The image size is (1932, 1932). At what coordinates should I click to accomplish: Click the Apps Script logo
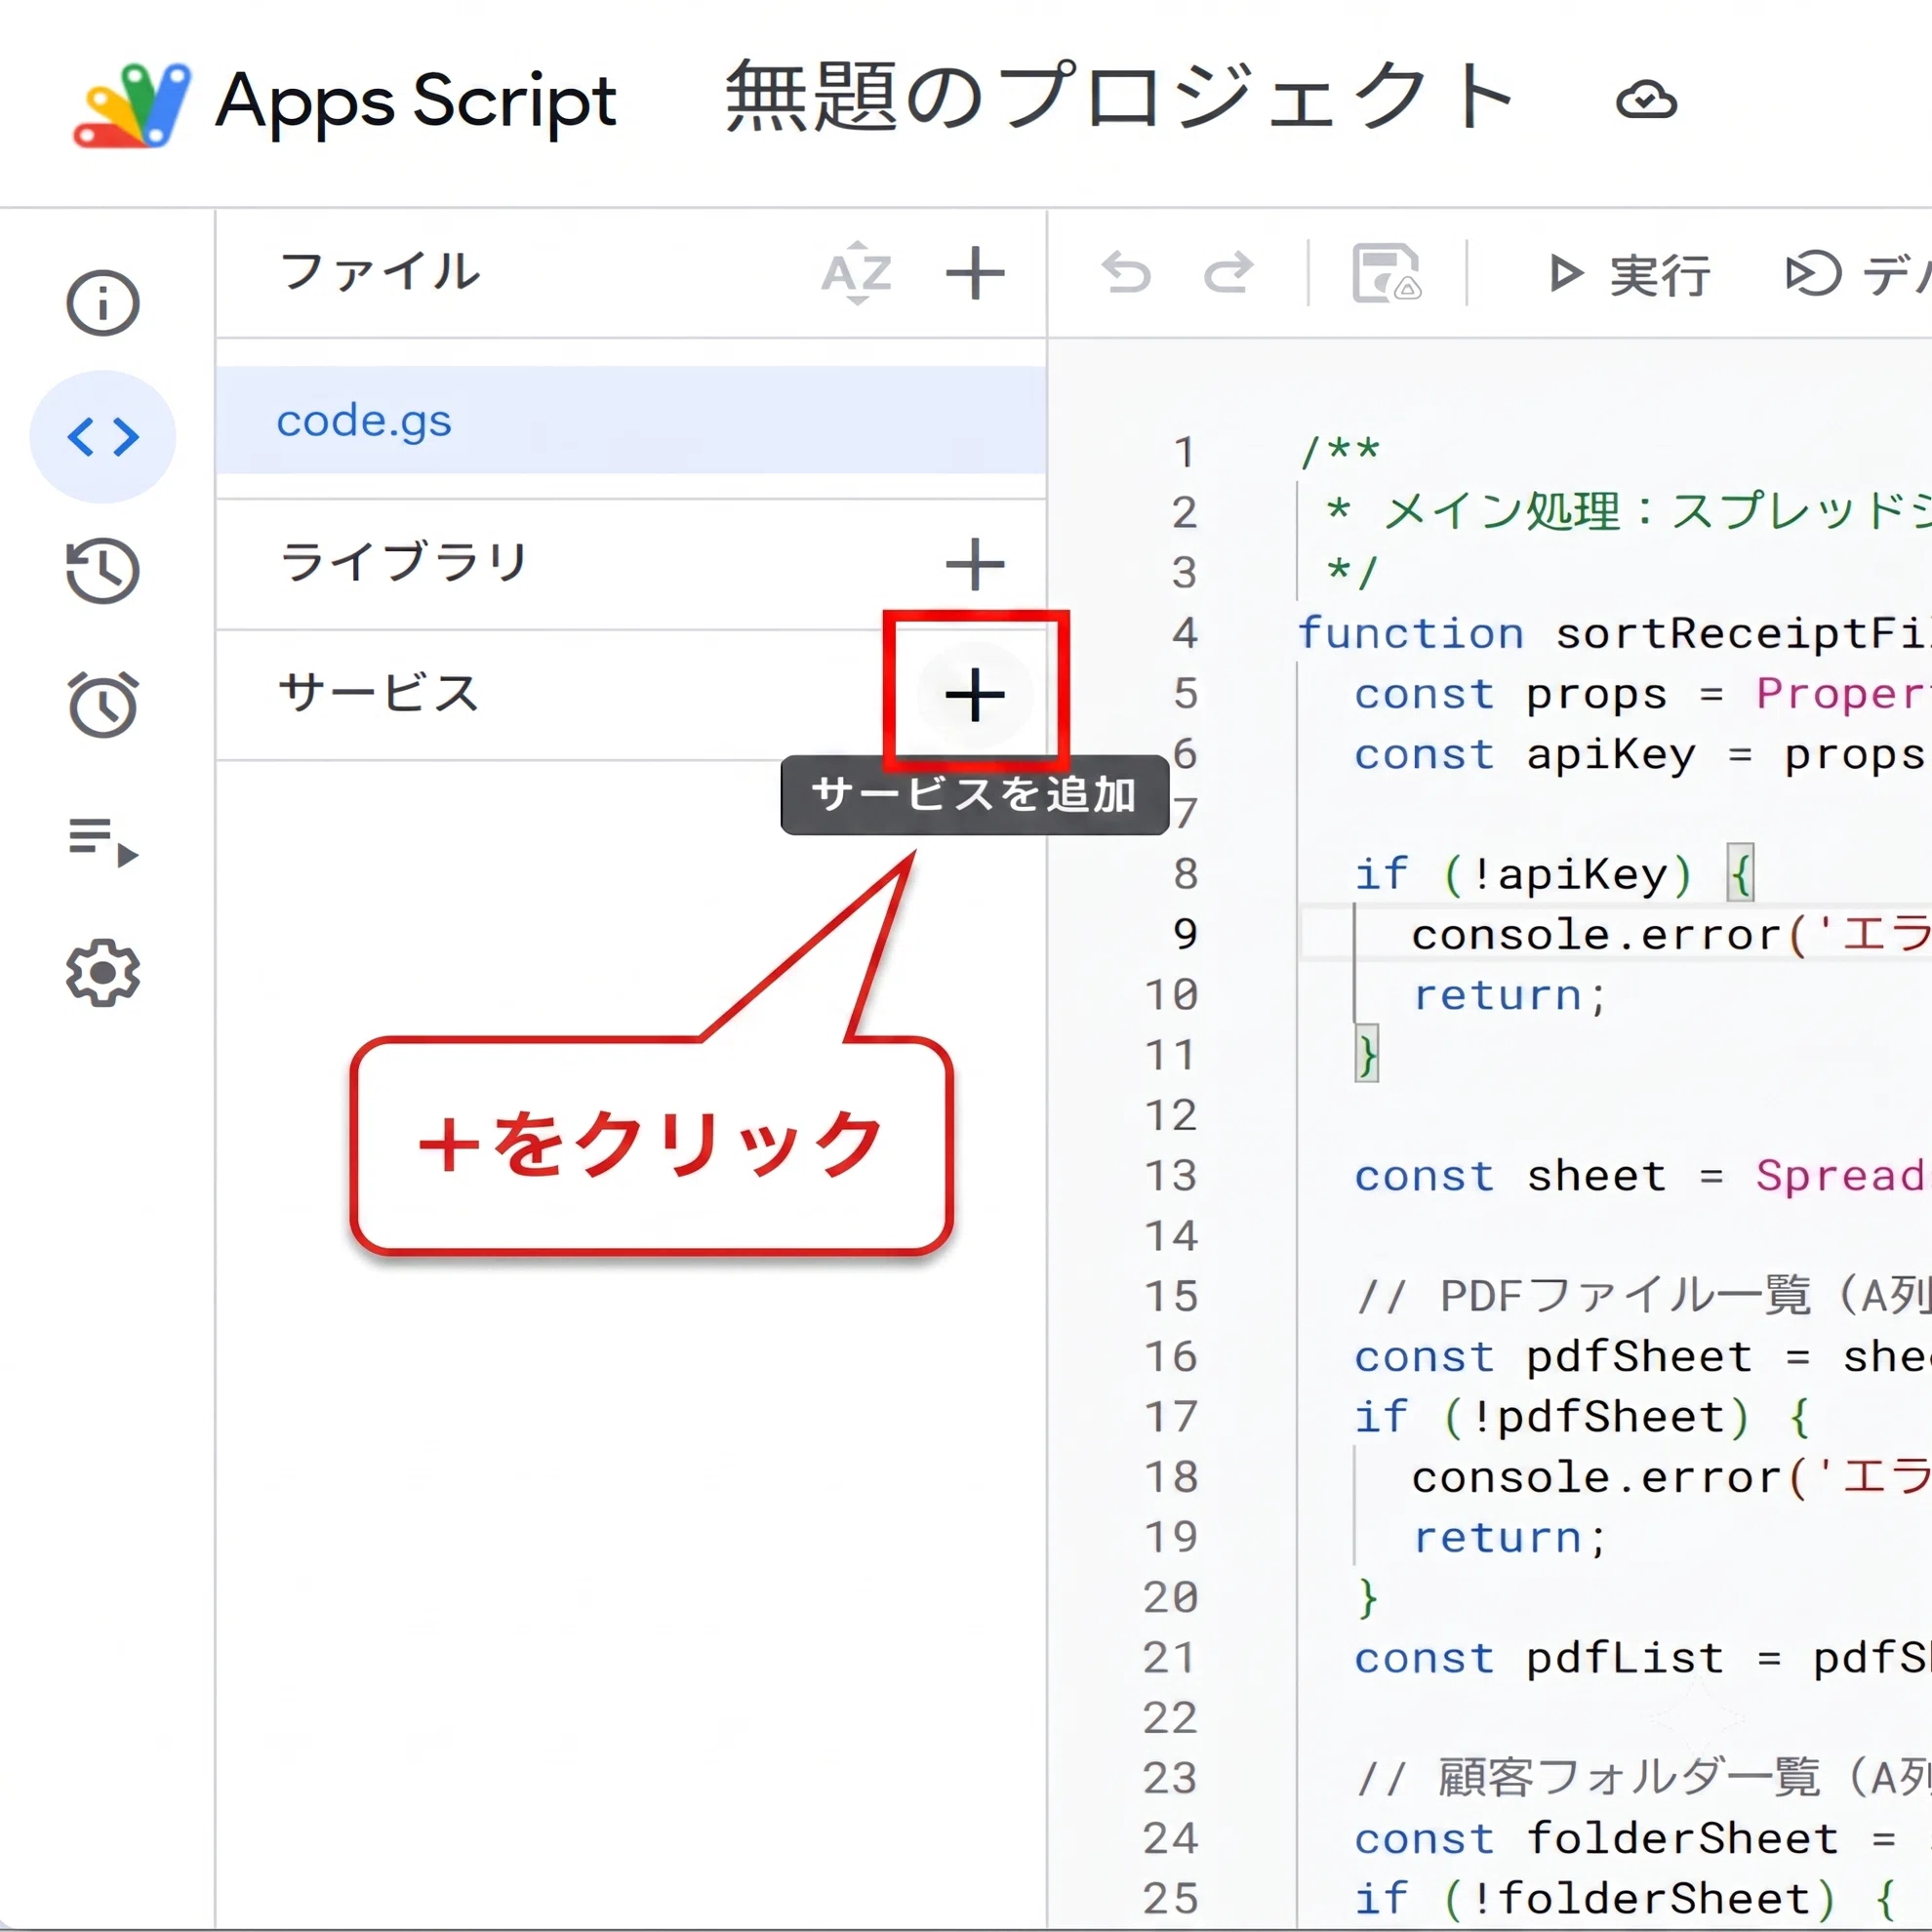coord(133,104)
